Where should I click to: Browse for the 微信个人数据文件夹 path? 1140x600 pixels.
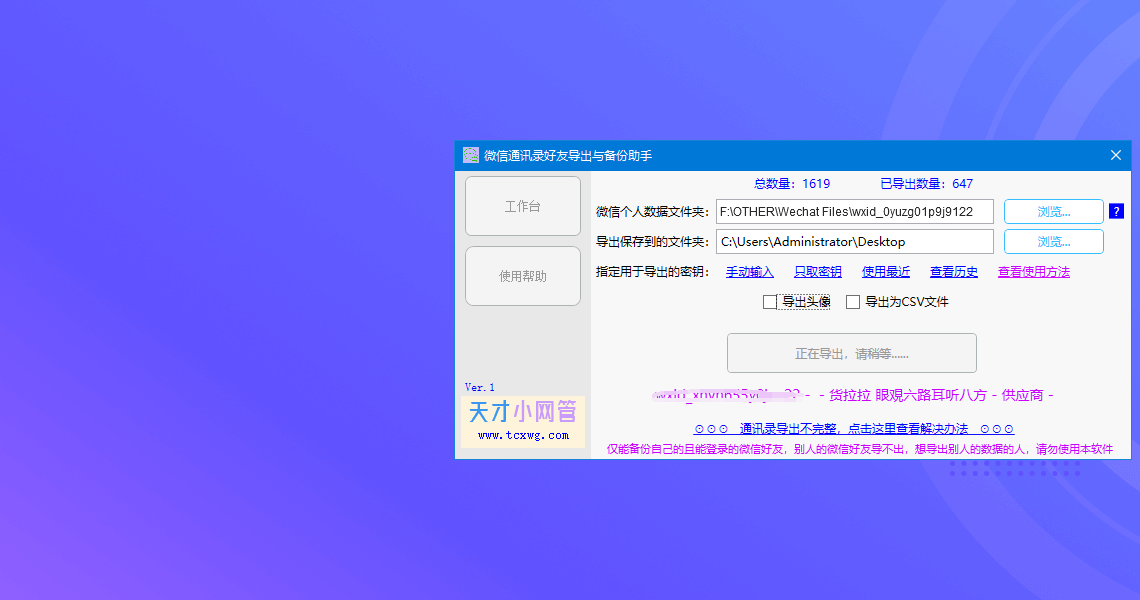(x=1053, y=212)
